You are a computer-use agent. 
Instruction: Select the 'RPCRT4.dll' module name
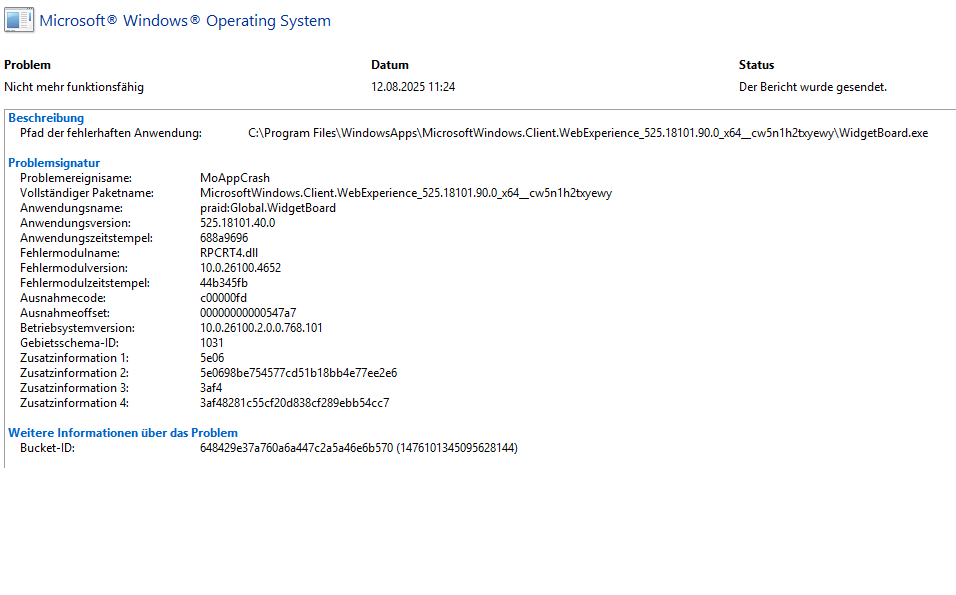[229, 253]
